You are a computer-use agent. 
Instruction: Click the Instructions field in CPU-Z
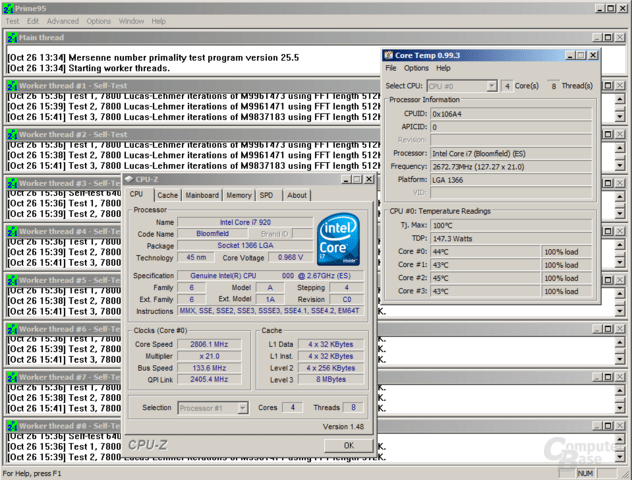tap(270, 311)
